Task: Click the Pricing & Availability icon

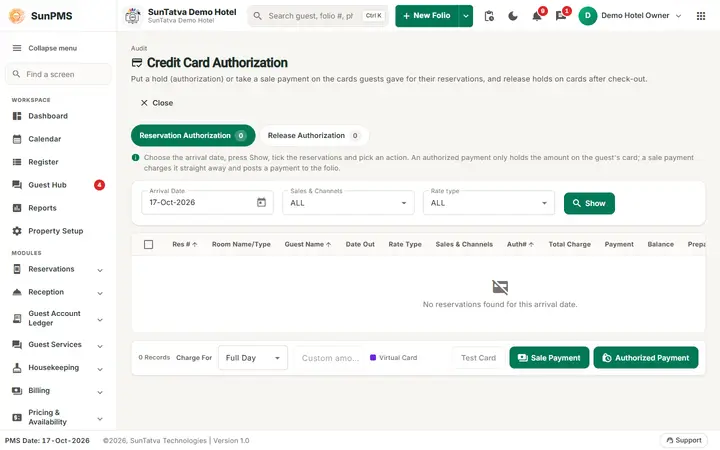Action: click(17, 417)
